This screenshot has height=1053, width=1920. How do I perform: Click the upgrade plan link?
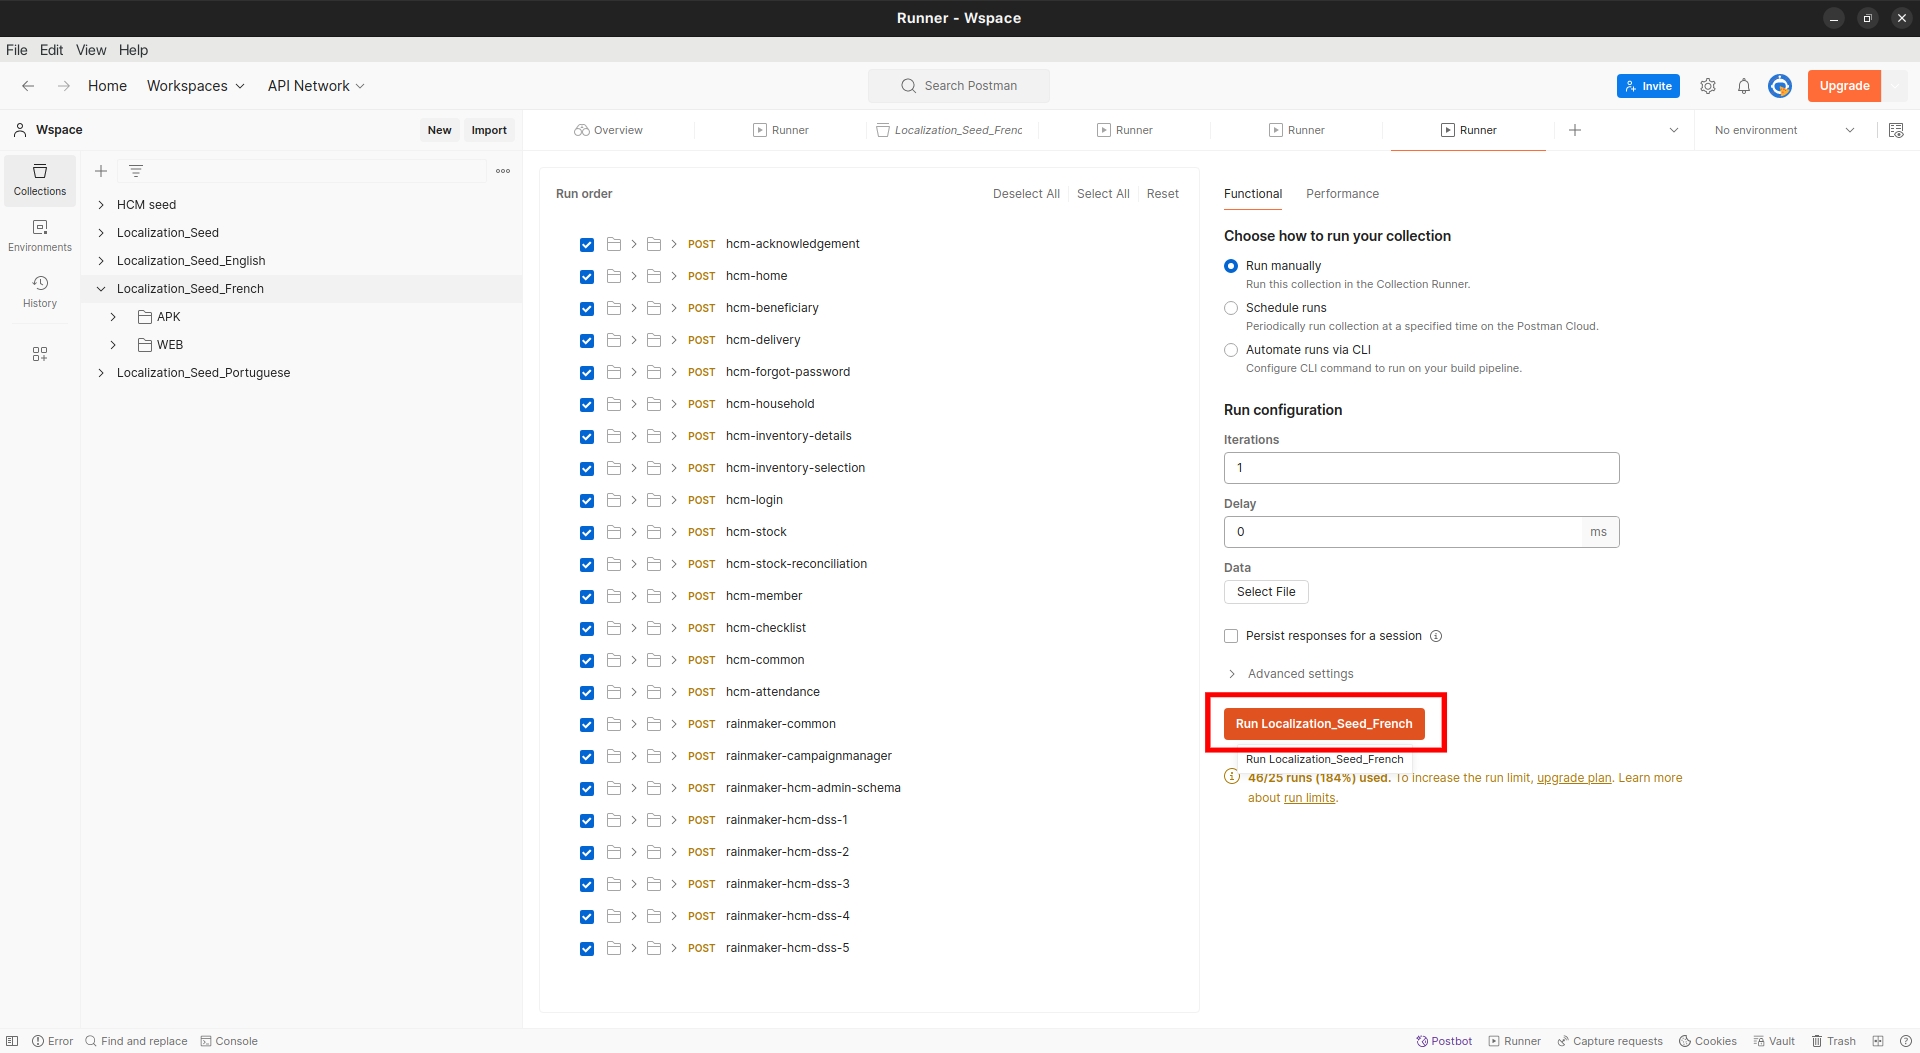[x=1573, y=778]
